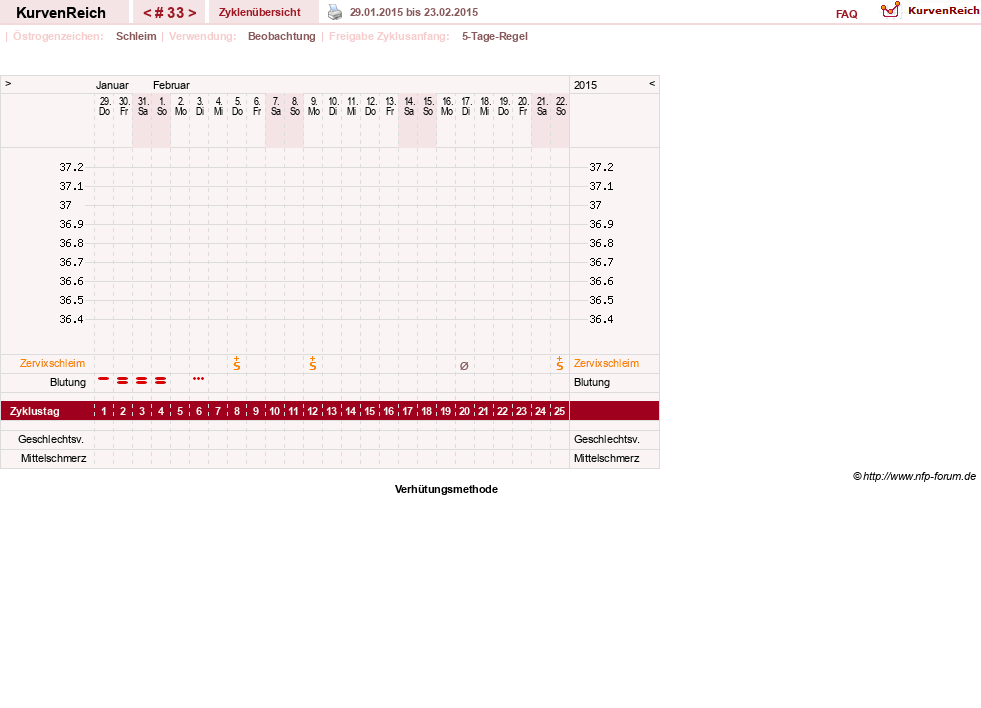Click the S+ mucus symbol on cycle day 12
This screenshot has height=708, width=981.
(313, 363)
